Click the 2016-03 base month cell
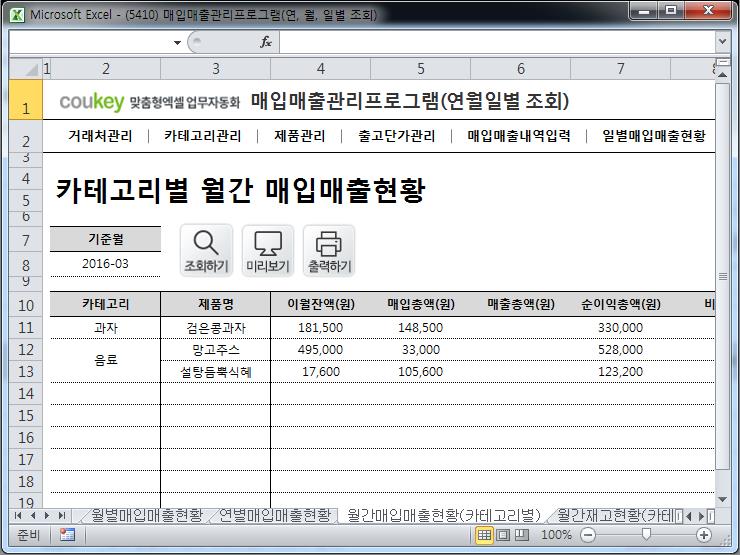 coord(105,264)
